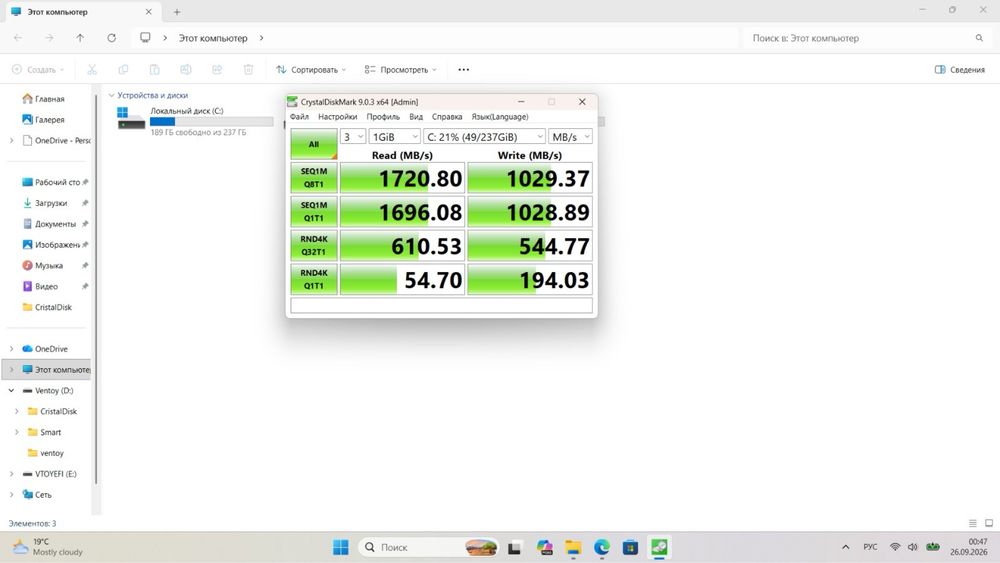Switch to details list view icon
The image size is (1000, 563).
(x=973, y=523)
